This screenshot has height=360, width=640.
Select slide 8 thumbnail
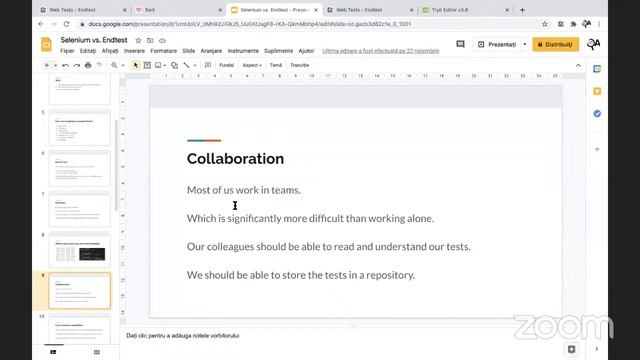click(80, 250)
